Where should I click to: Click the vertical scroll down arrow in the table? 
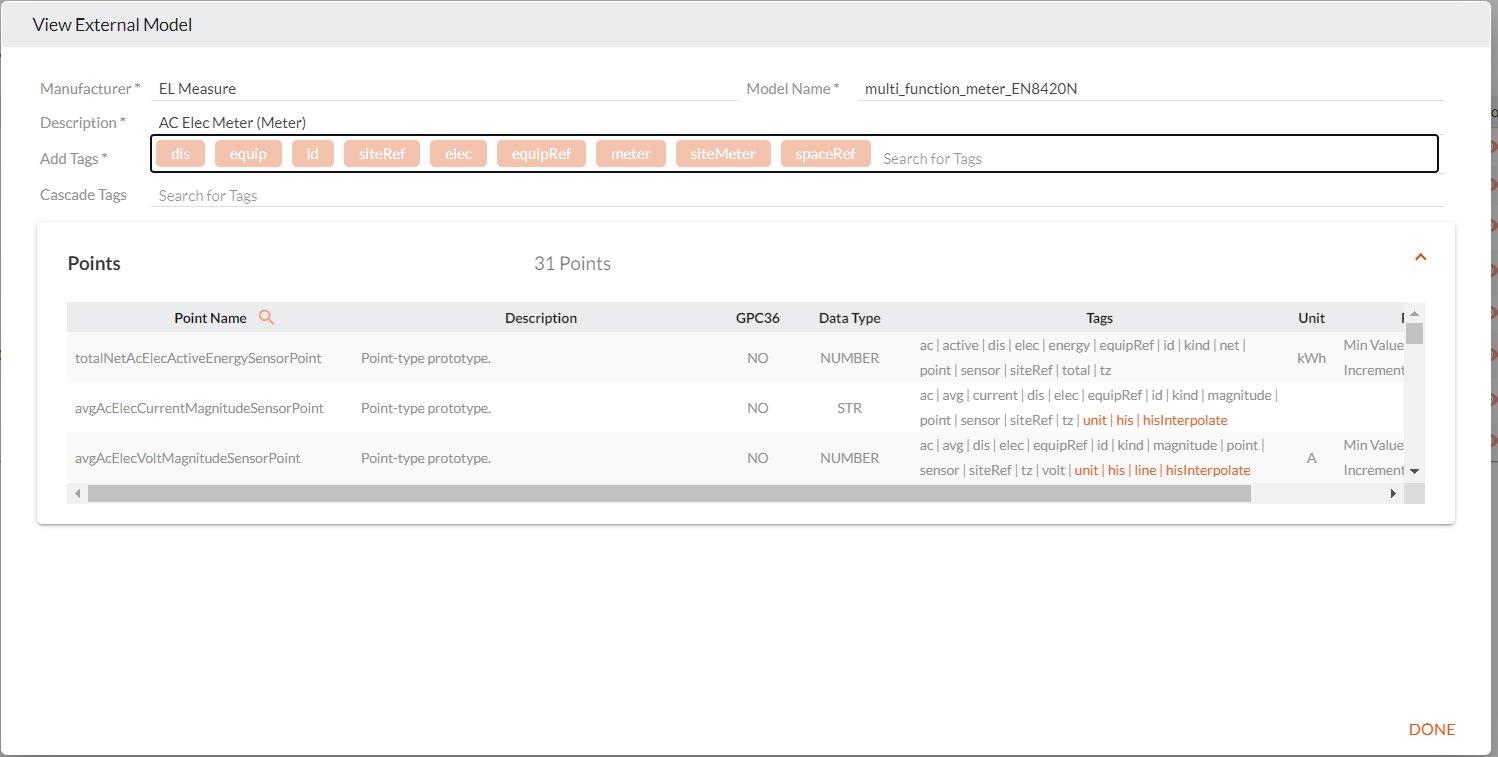[1414, 471]
